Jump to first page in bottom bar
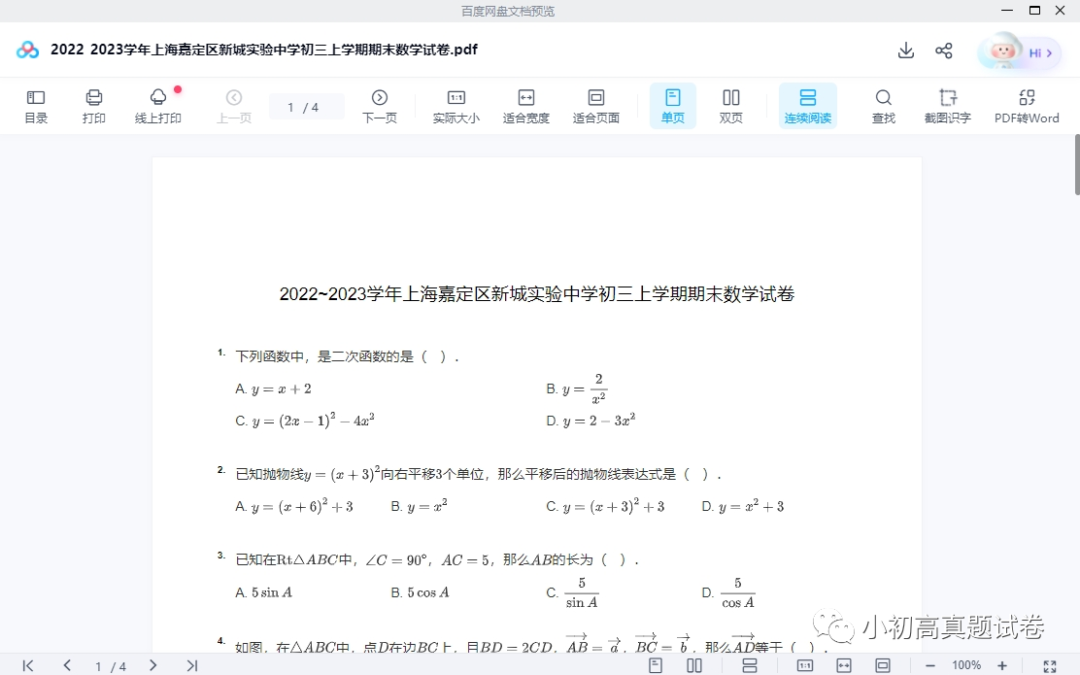 click(28, 665)
